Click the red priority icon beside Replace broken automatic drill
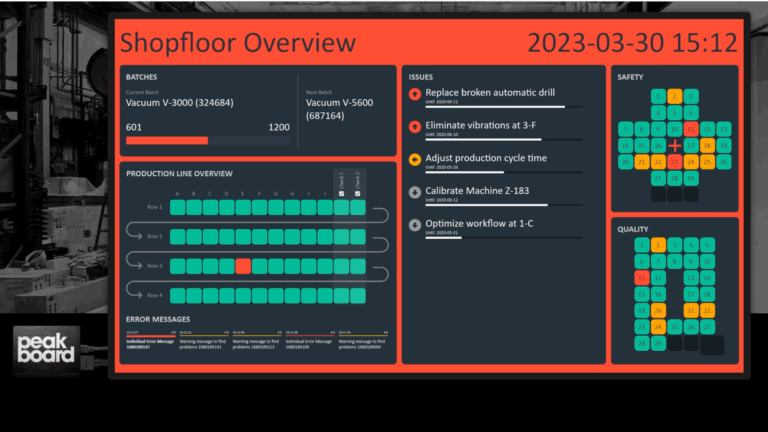This screenshot has height=432, width=768. coord(415,95)
